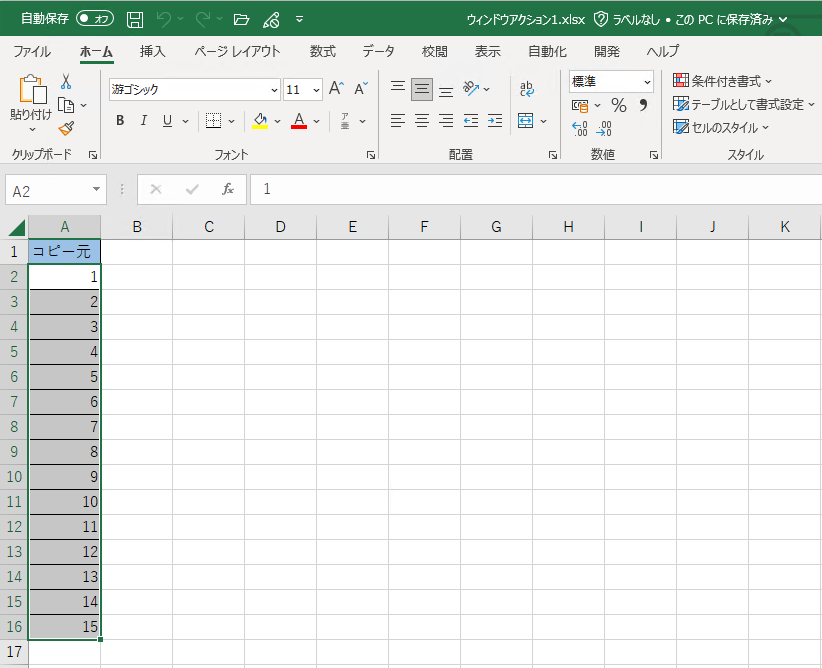Switch to the 挿入 ribbon tab
The image size is (822, 668).
[x=153, y=51]
